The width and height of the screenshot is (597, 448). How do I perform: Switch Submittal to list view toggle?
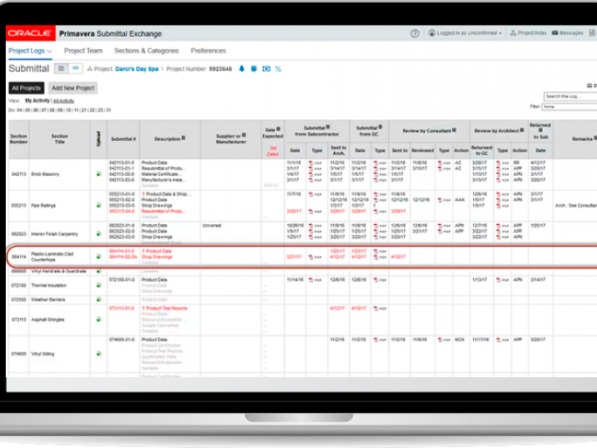click(x=61, y=69)
